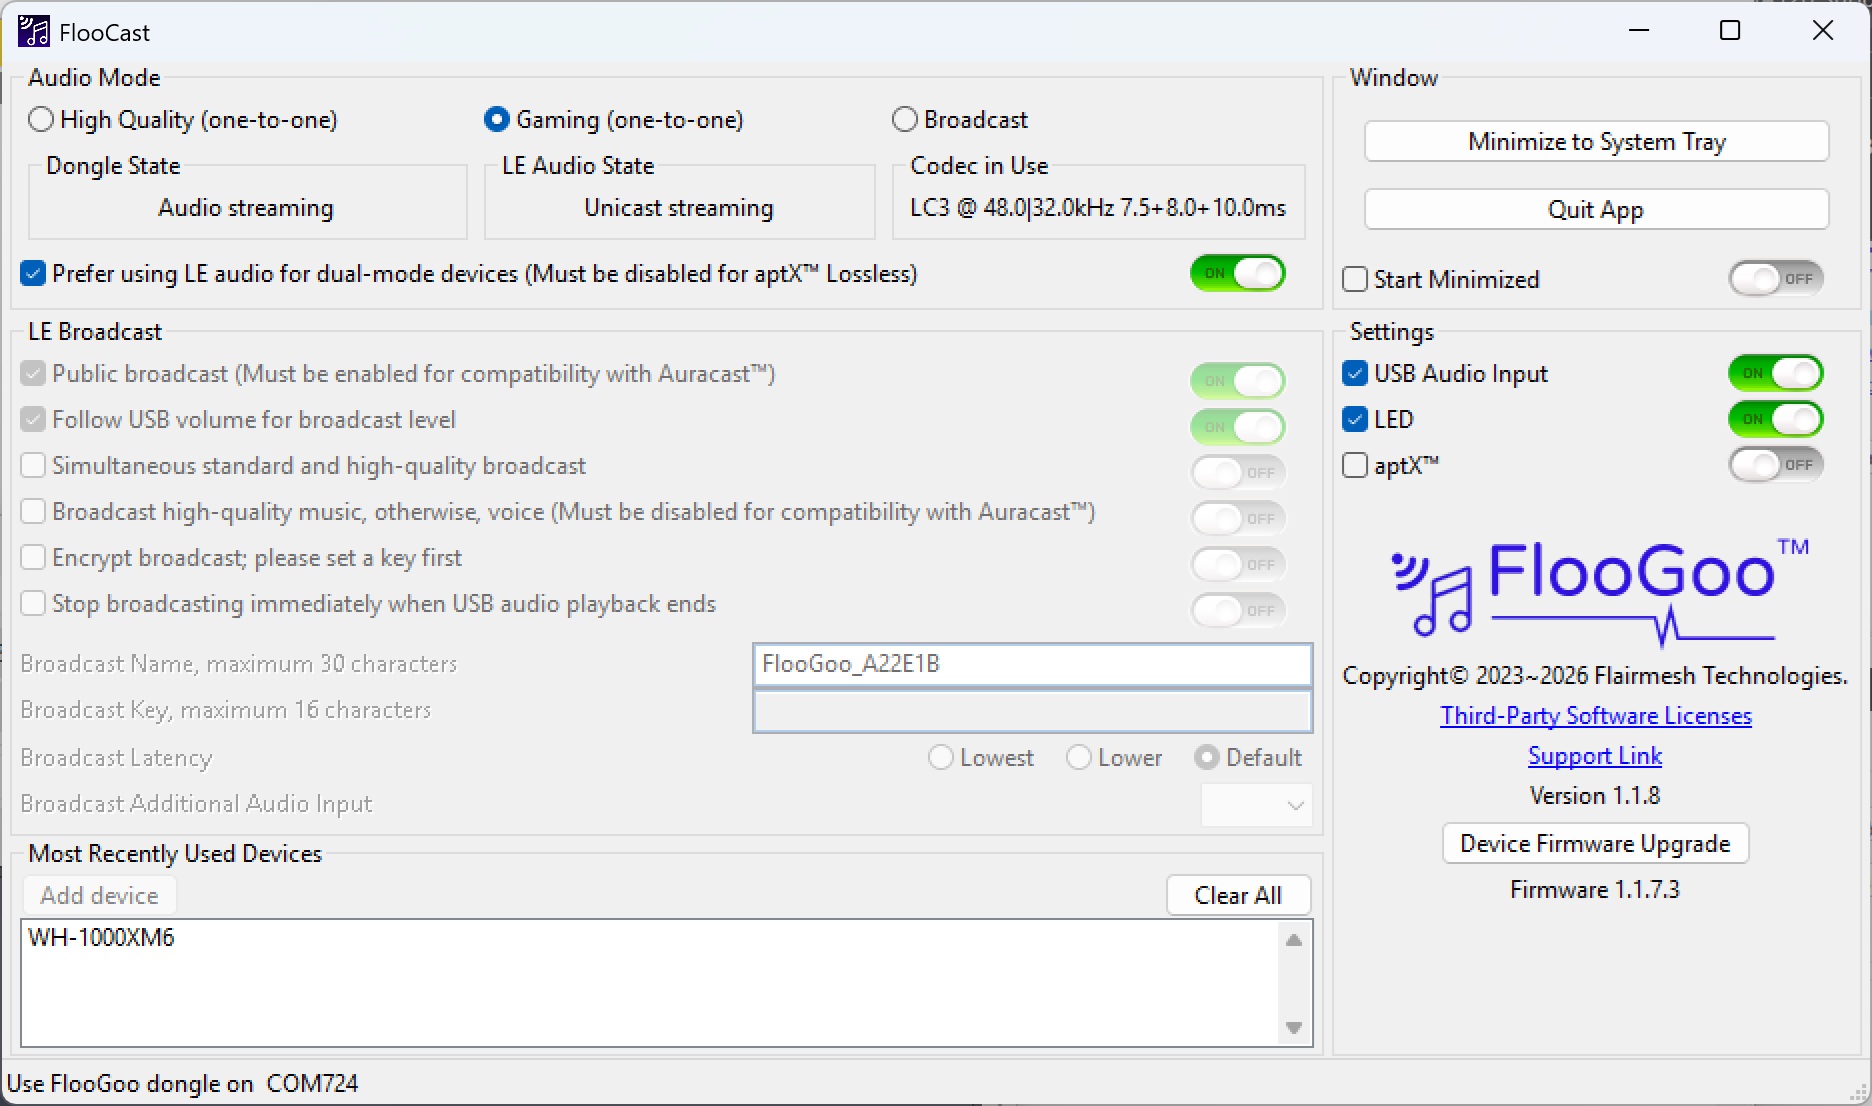Toggle Stop broadcasting immediately switch
This screenshot has height=1106, width=1872.
pyautogui.click(x=1238, y=610)
